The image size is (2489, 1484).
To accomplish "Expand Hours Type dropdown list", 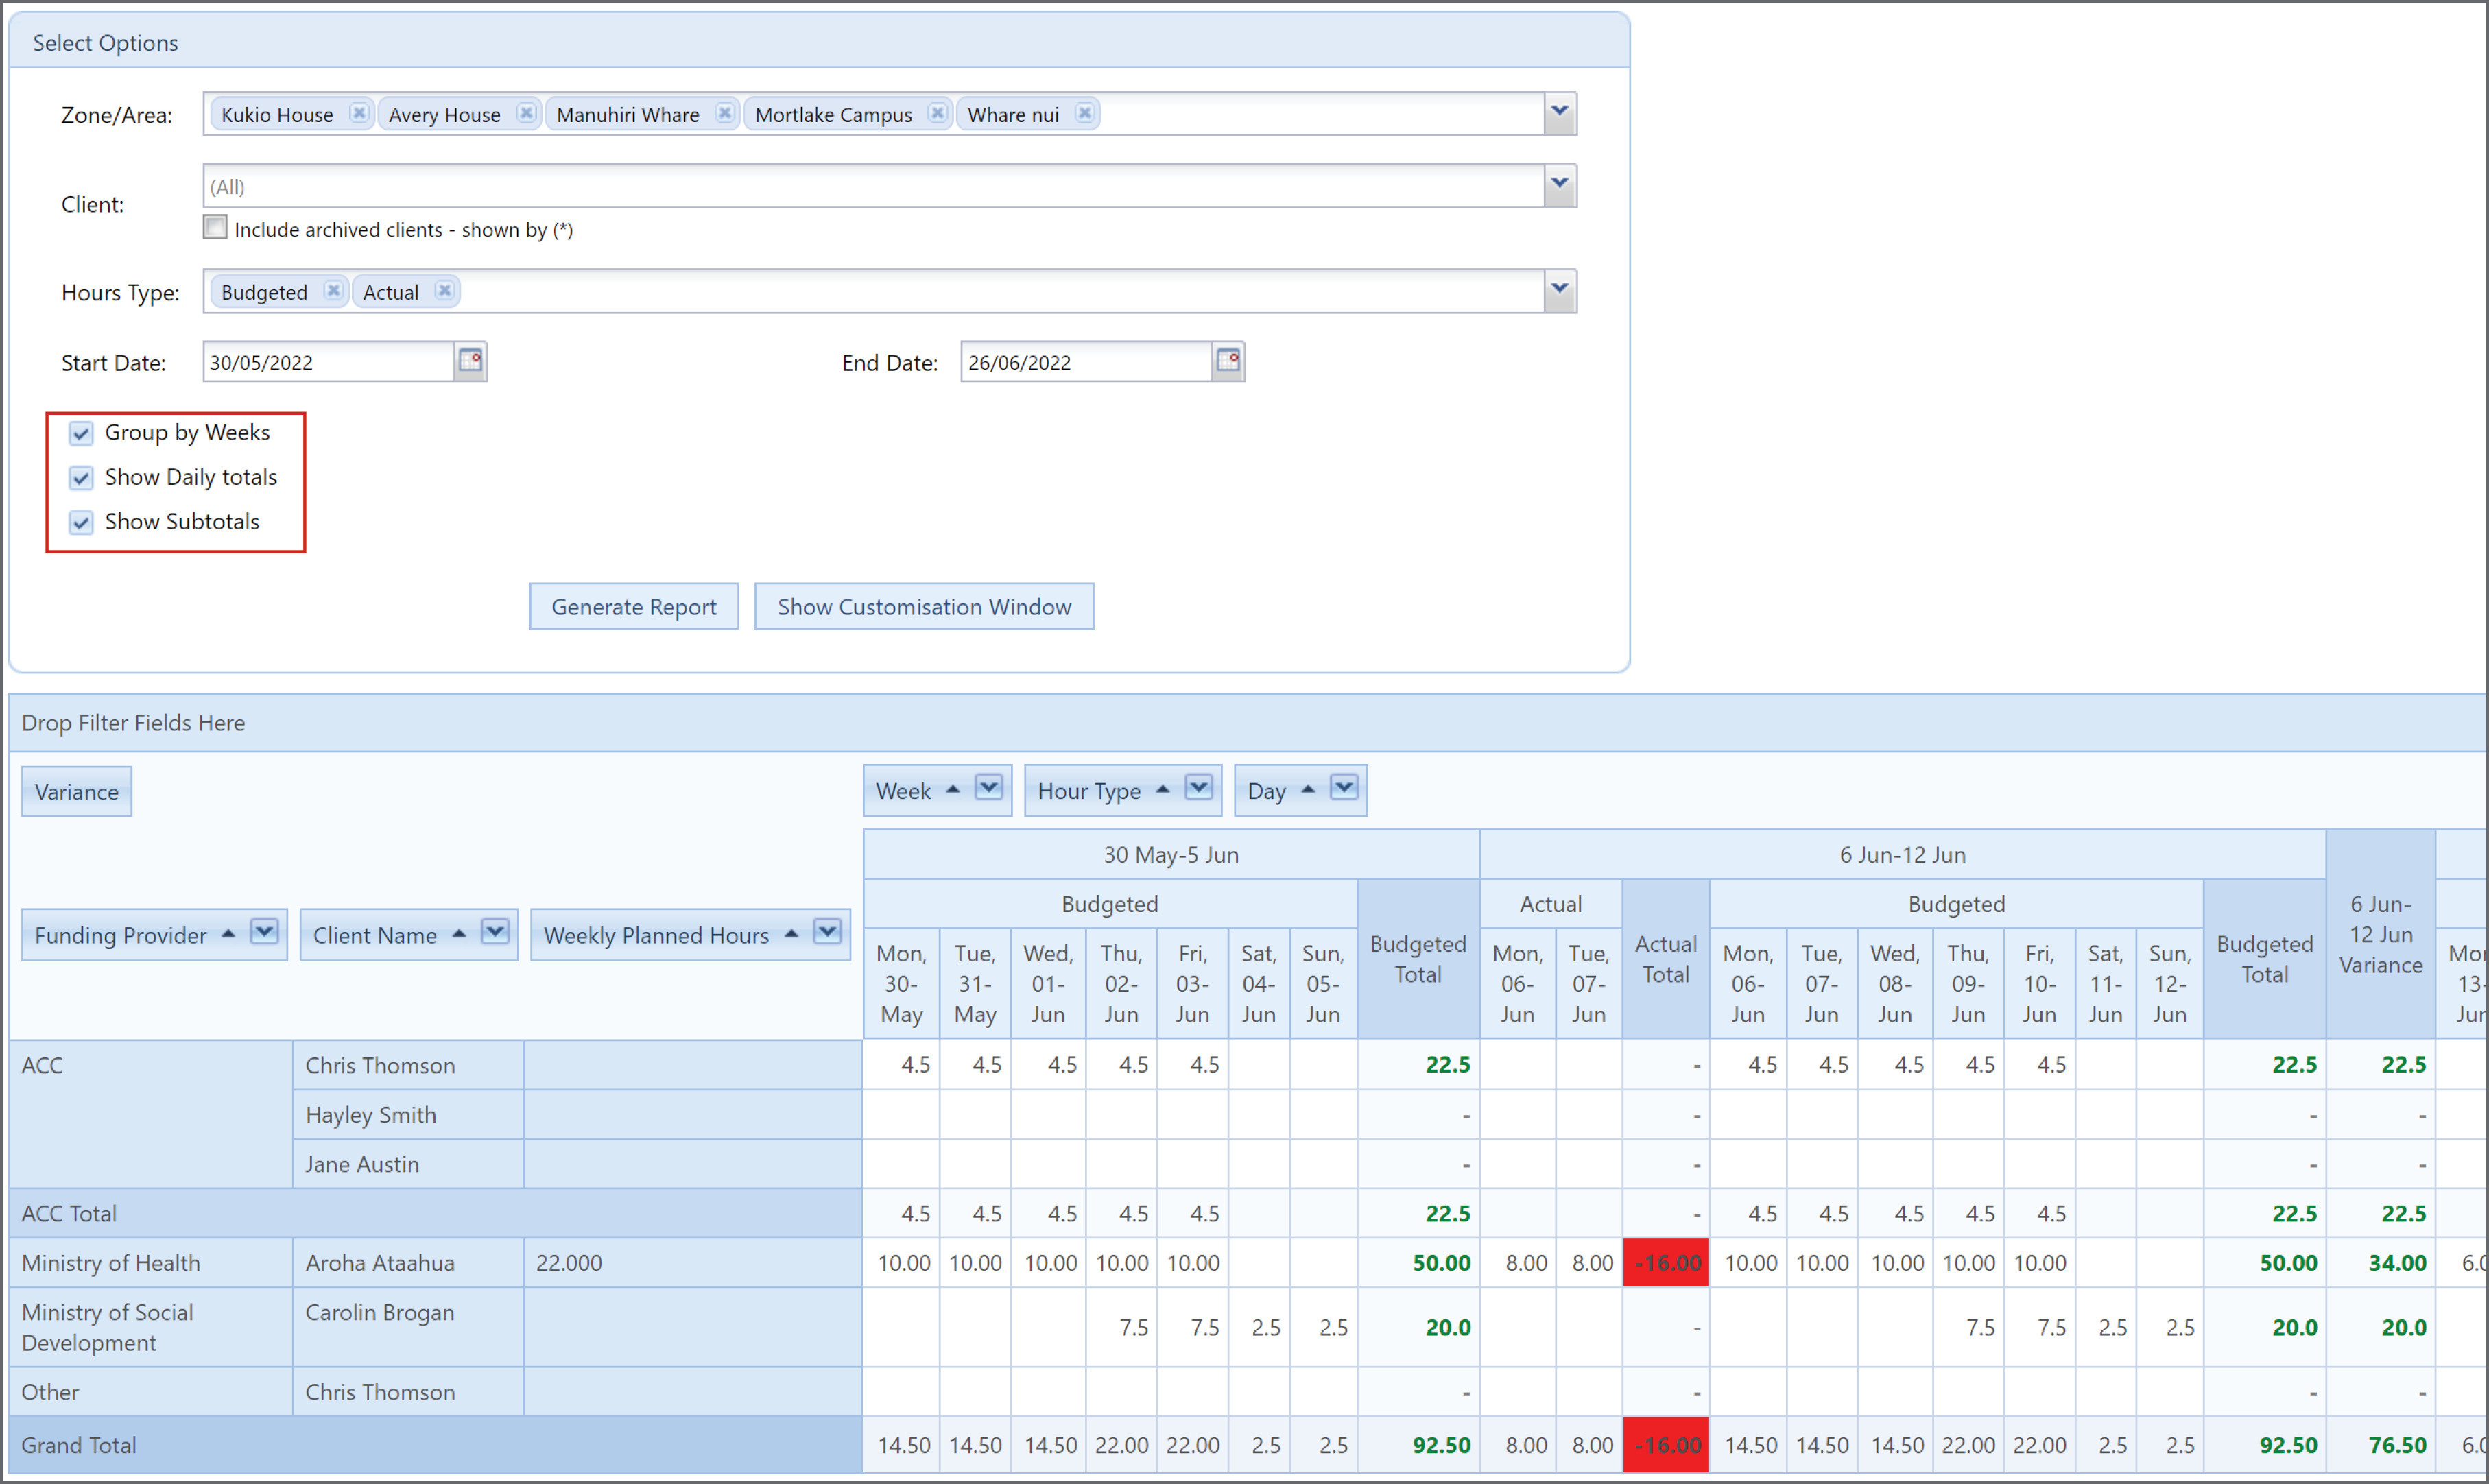I will tap(1560, 290).
